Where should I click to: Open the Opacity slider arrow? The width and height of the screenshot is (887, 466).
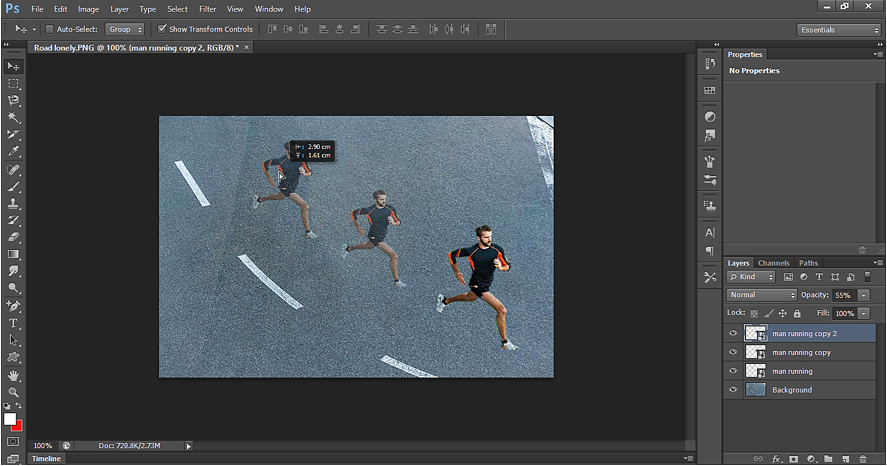tap(864, 295)
